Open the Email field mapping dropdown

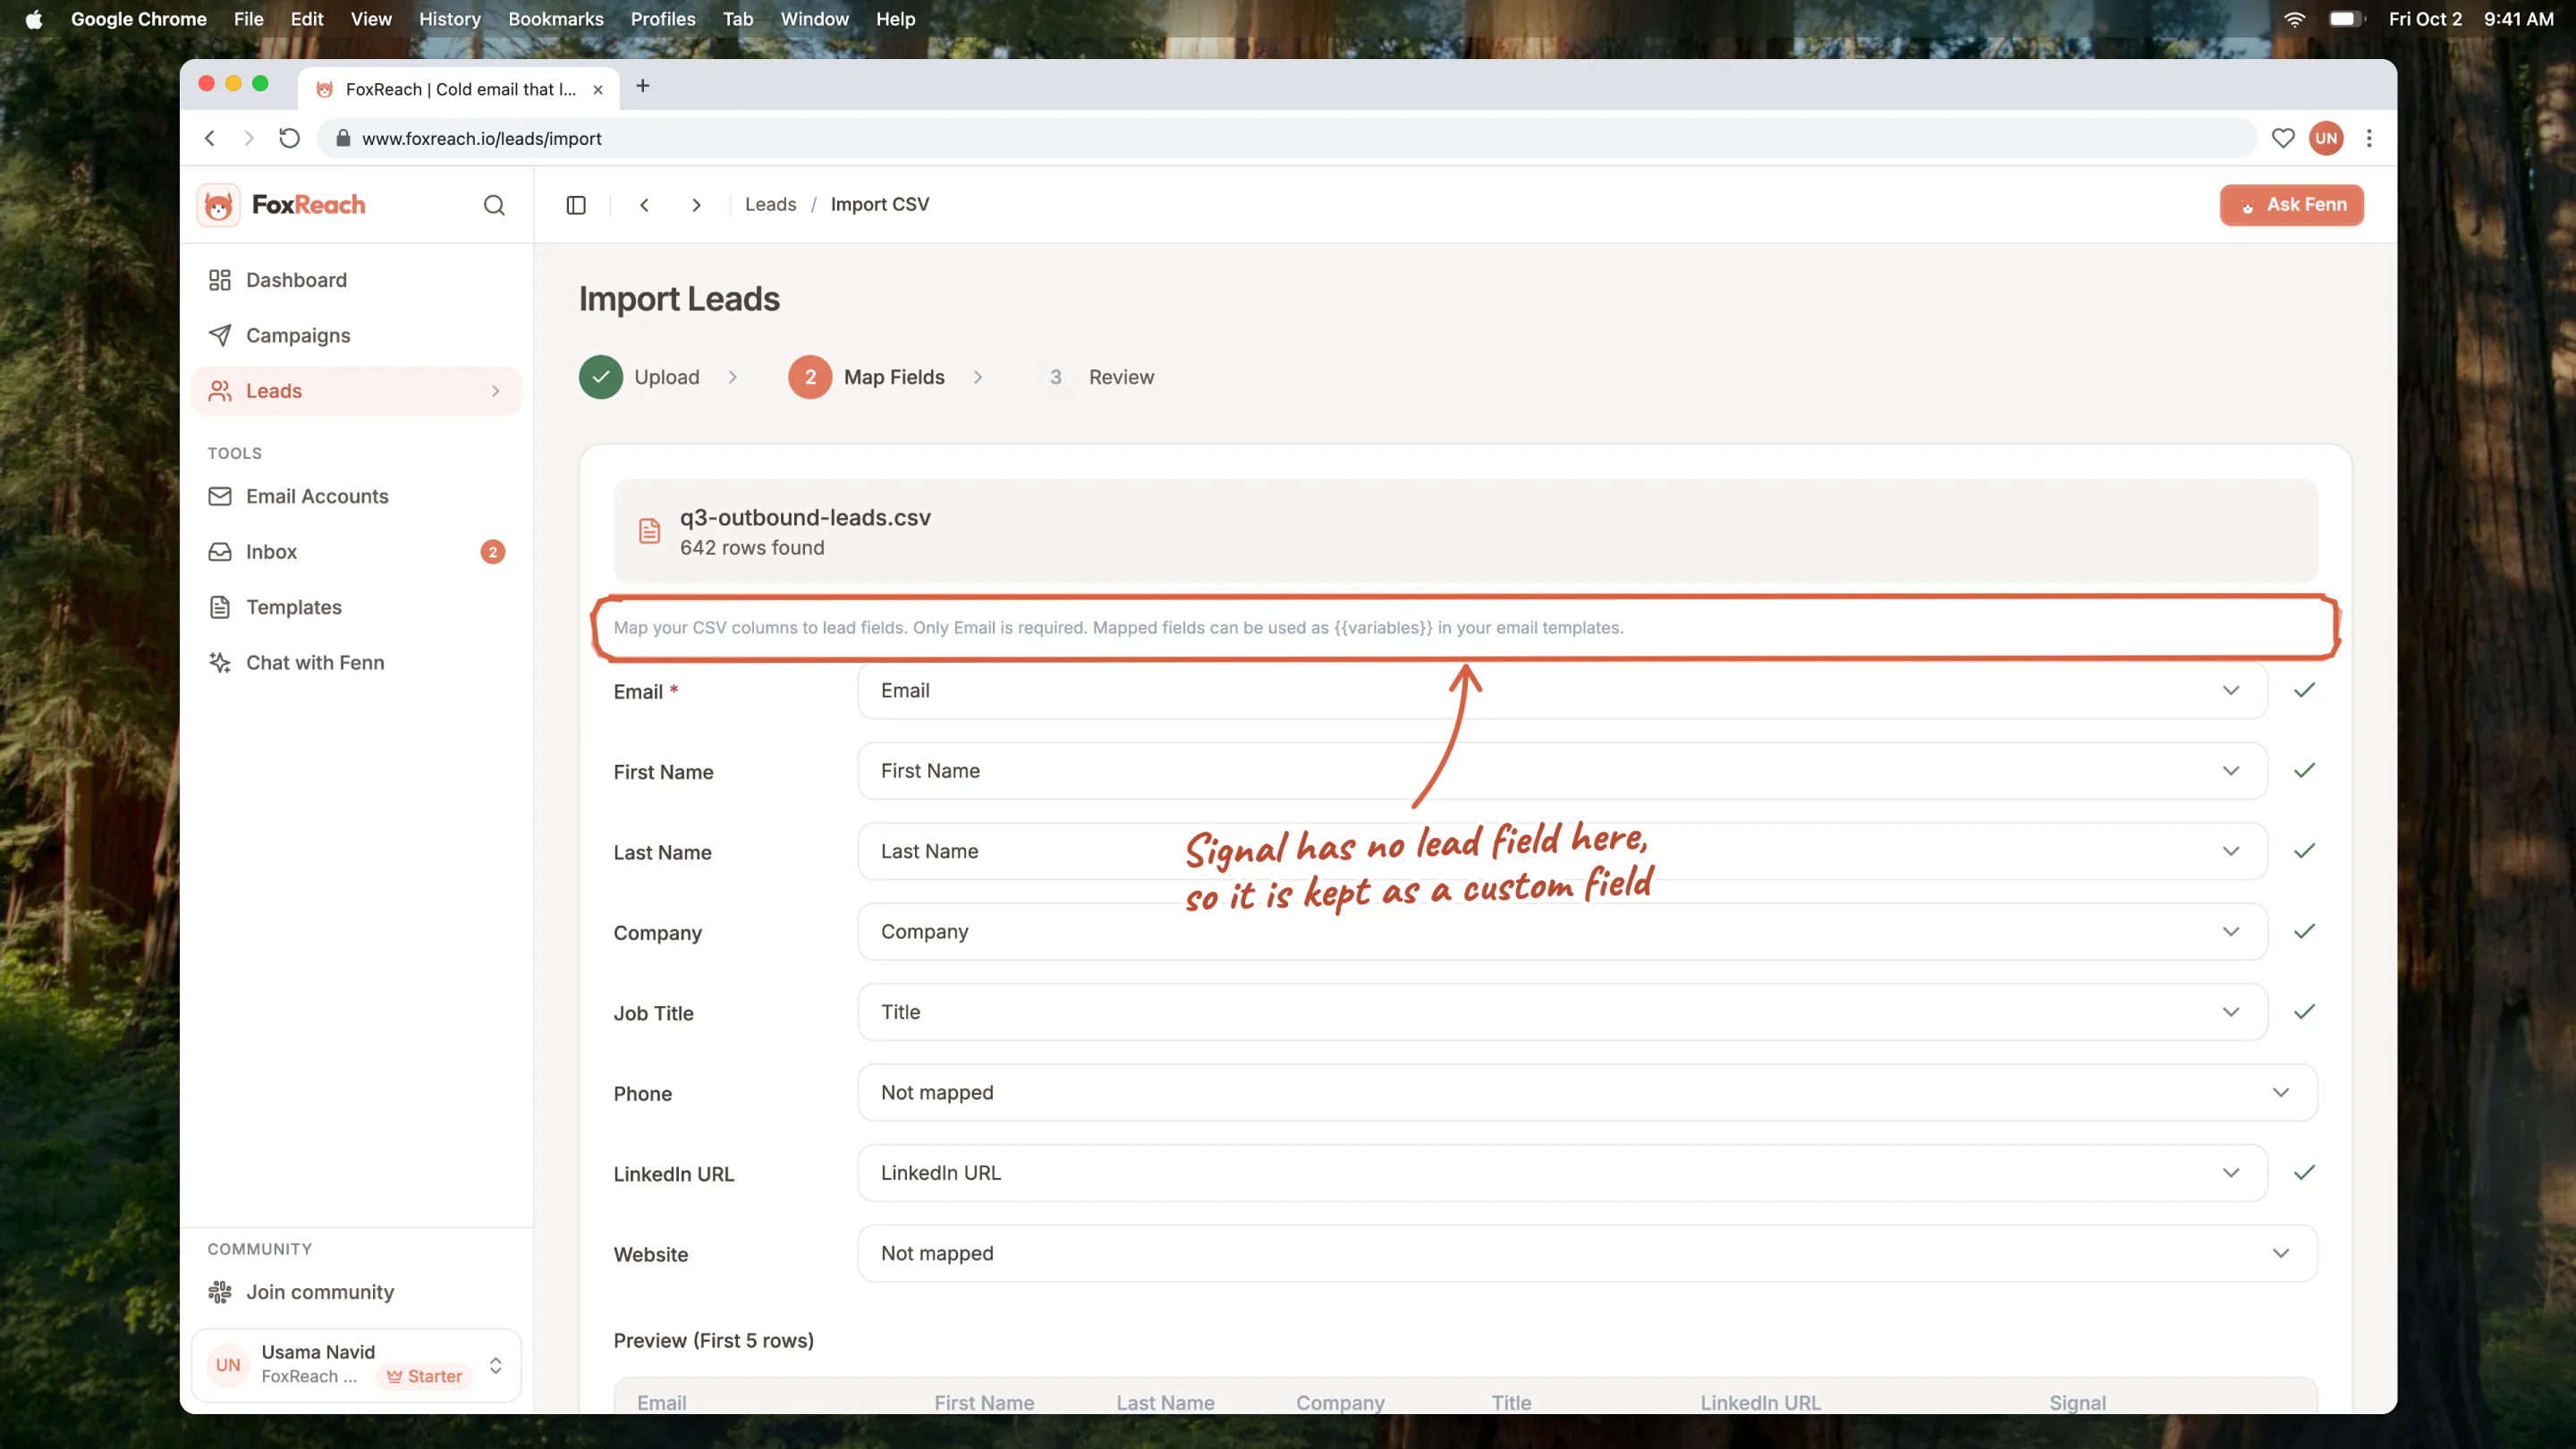[x=1562, y=690]
